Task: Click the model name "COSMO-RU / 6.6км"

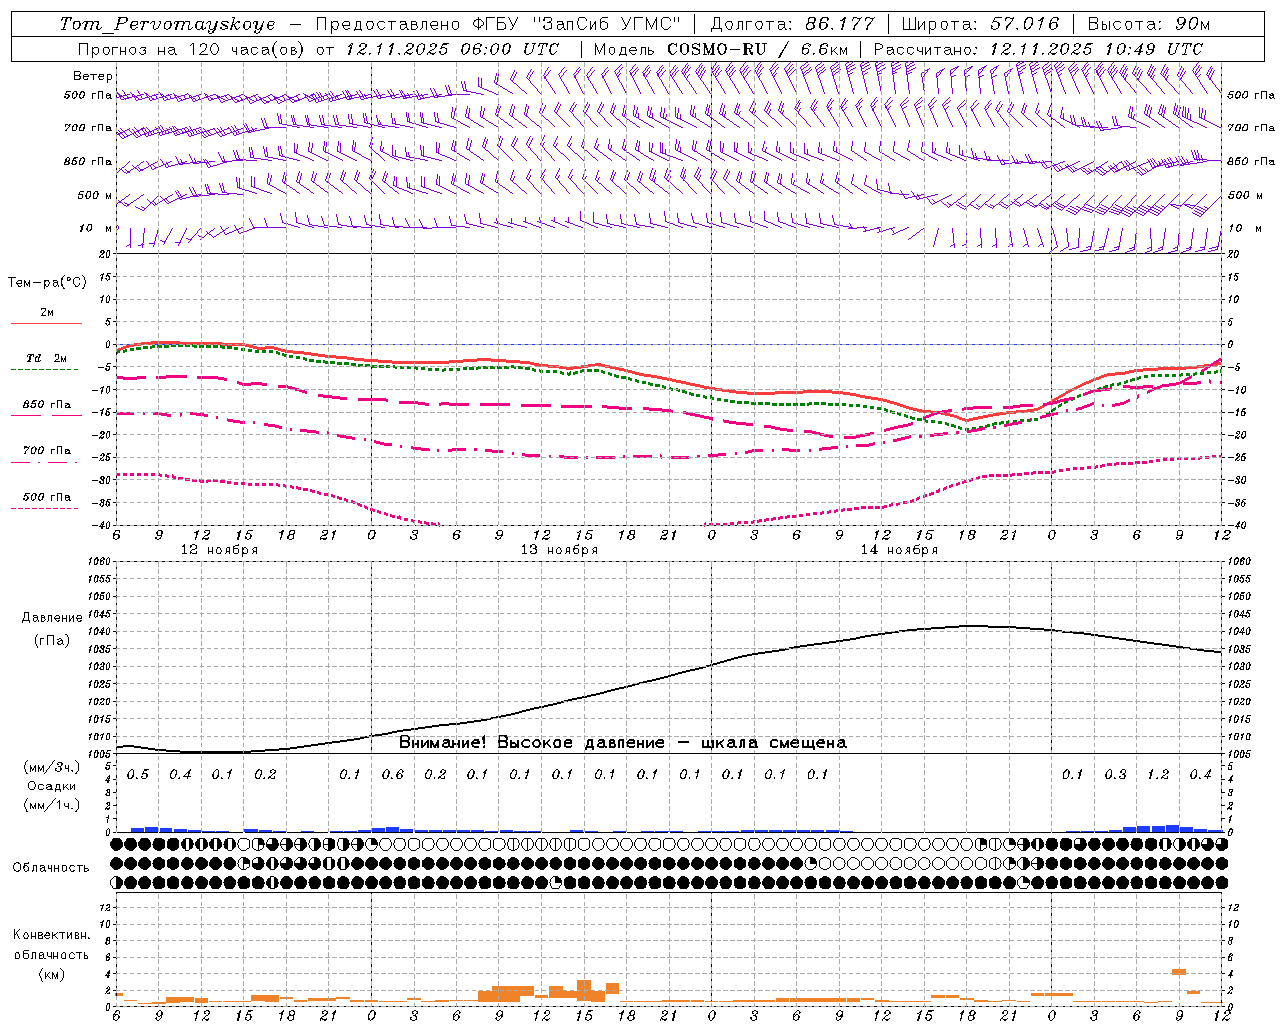Action: pos(757,49)
